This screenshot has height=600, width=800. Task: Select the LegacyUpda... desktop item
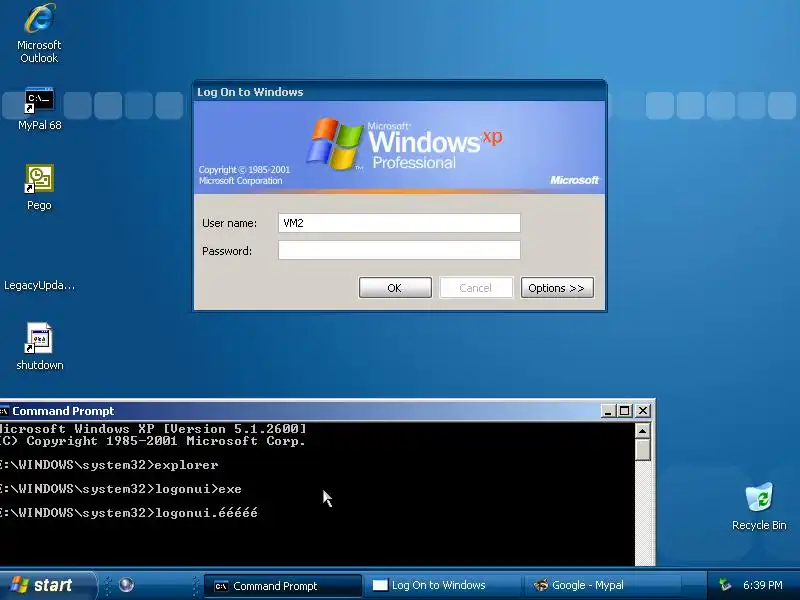tap(39, 285)
